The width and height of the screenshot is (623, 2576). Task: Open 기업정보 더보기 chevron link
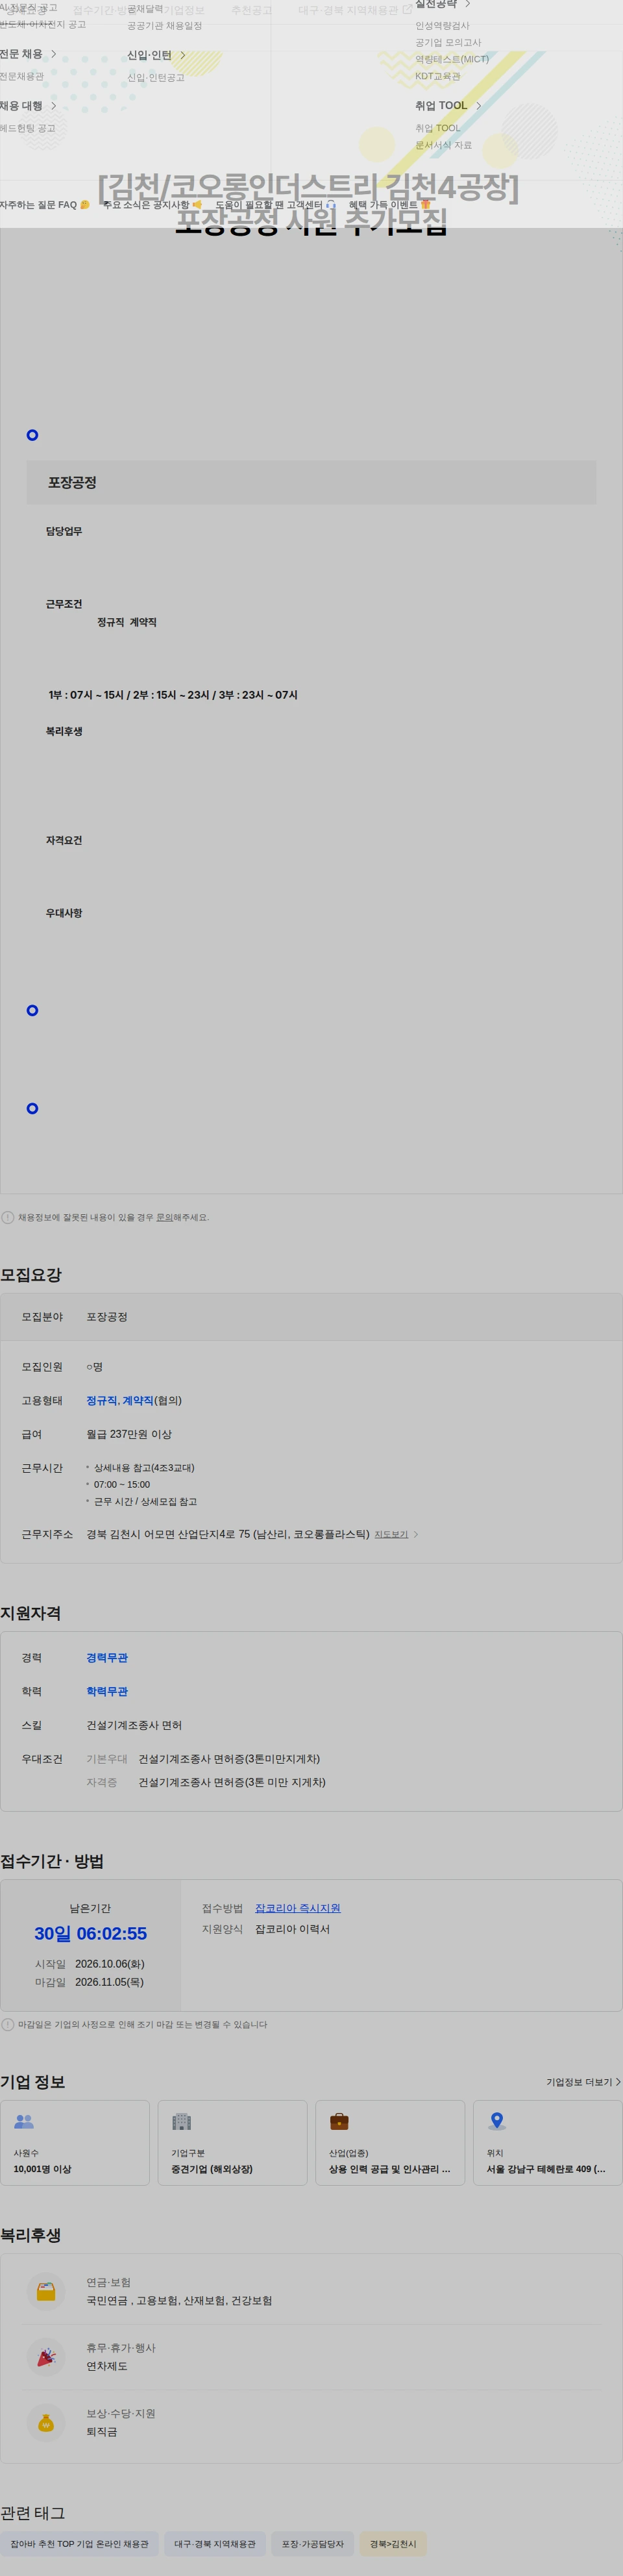tap(583, 2081)
